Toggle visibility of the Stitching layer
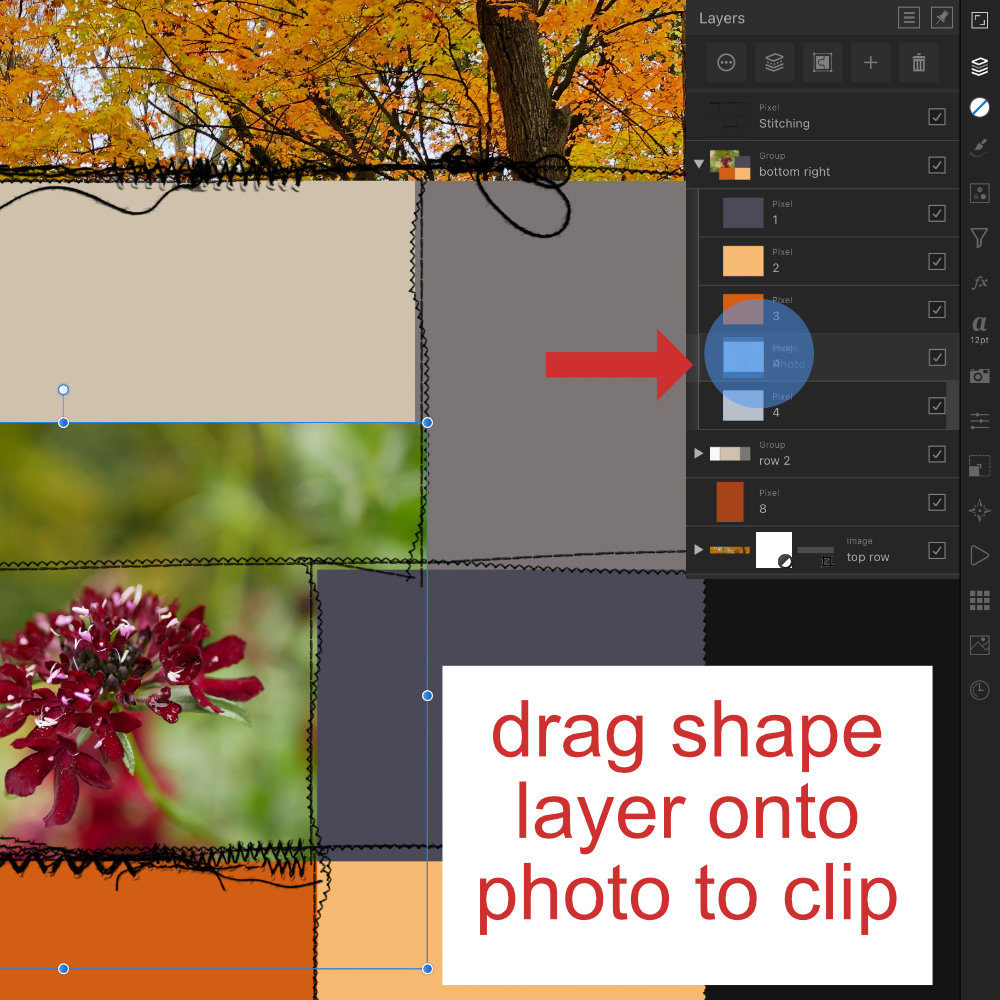This screenshot has height=1000, width=1000. [x=937, y=117]
